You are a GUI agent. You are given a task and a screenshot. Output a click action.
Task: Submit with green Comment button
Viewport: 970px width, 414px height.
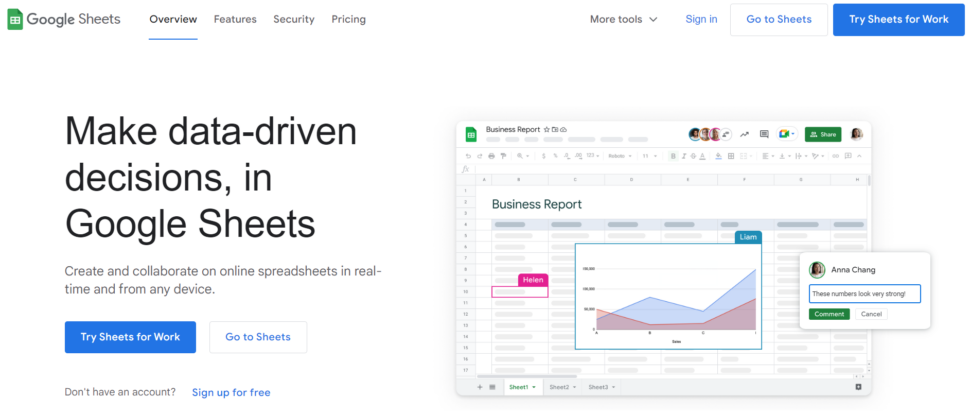coord(829,314)
